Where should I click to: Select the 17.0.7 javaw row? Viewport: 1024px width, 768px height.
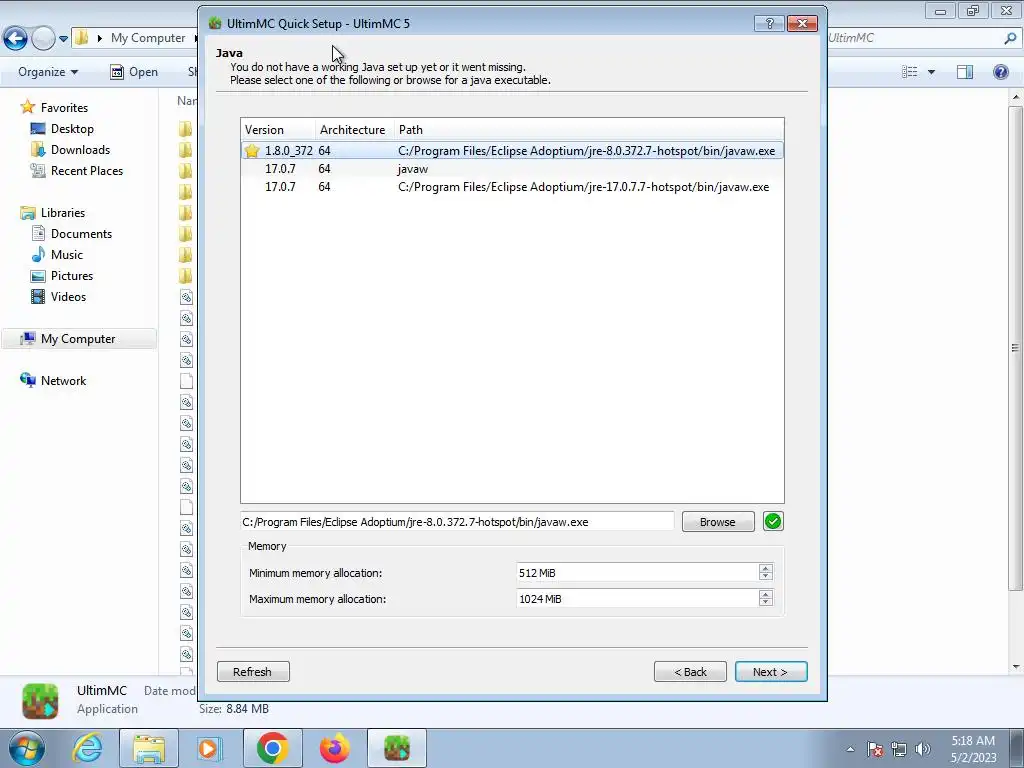pos(512,169)
